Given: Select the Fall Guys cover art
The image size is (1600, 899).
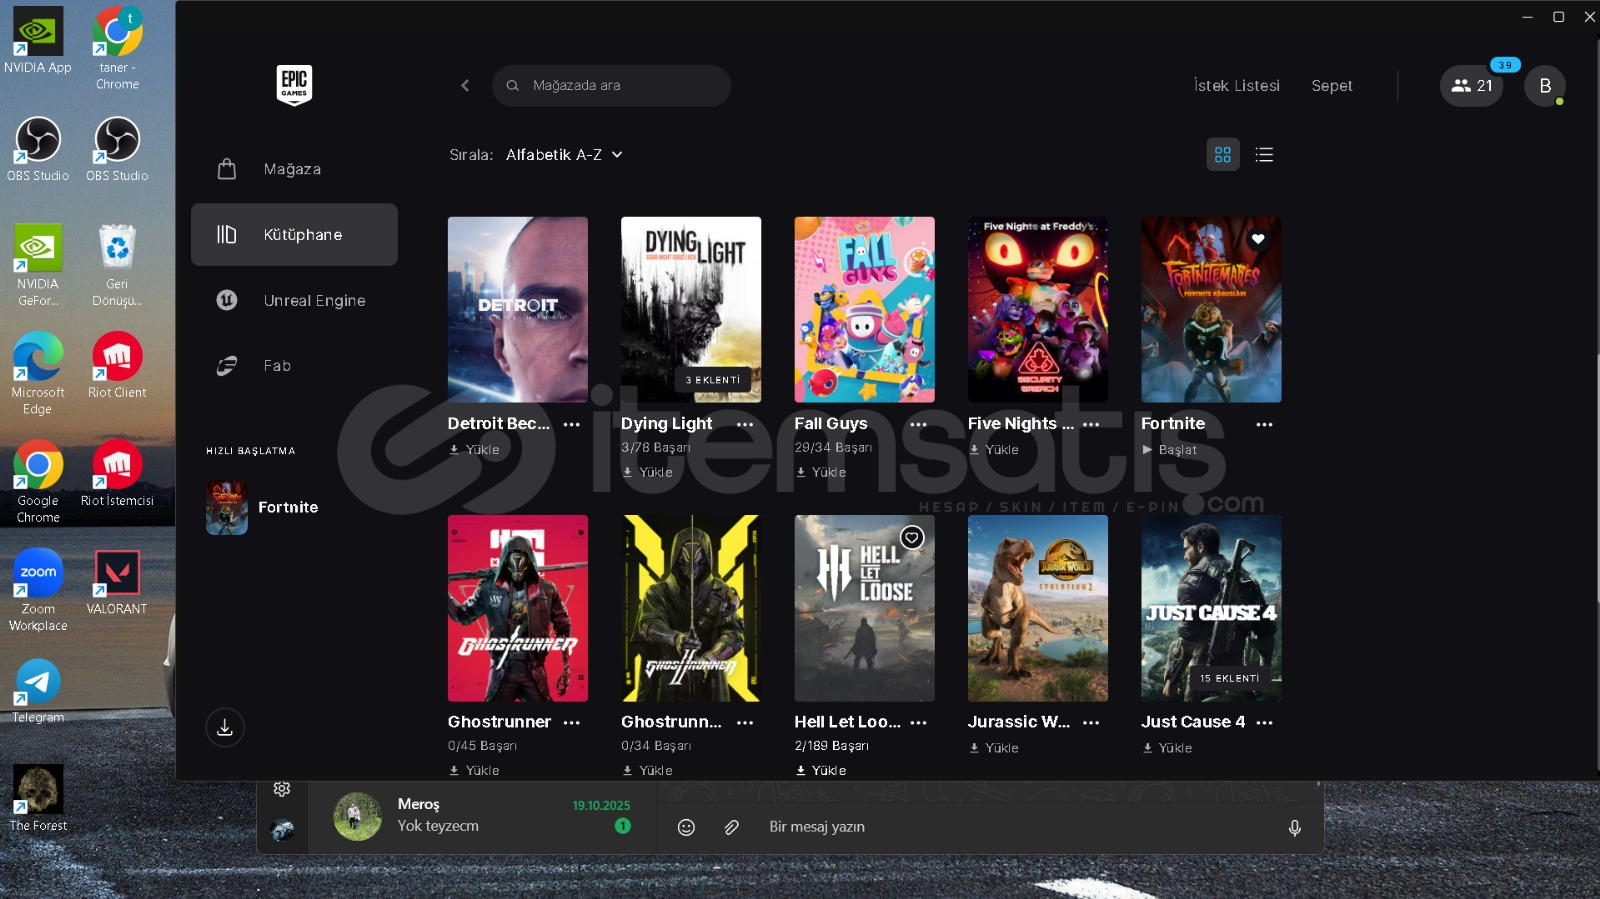Looking at the screenshot, I should (865, 310).
